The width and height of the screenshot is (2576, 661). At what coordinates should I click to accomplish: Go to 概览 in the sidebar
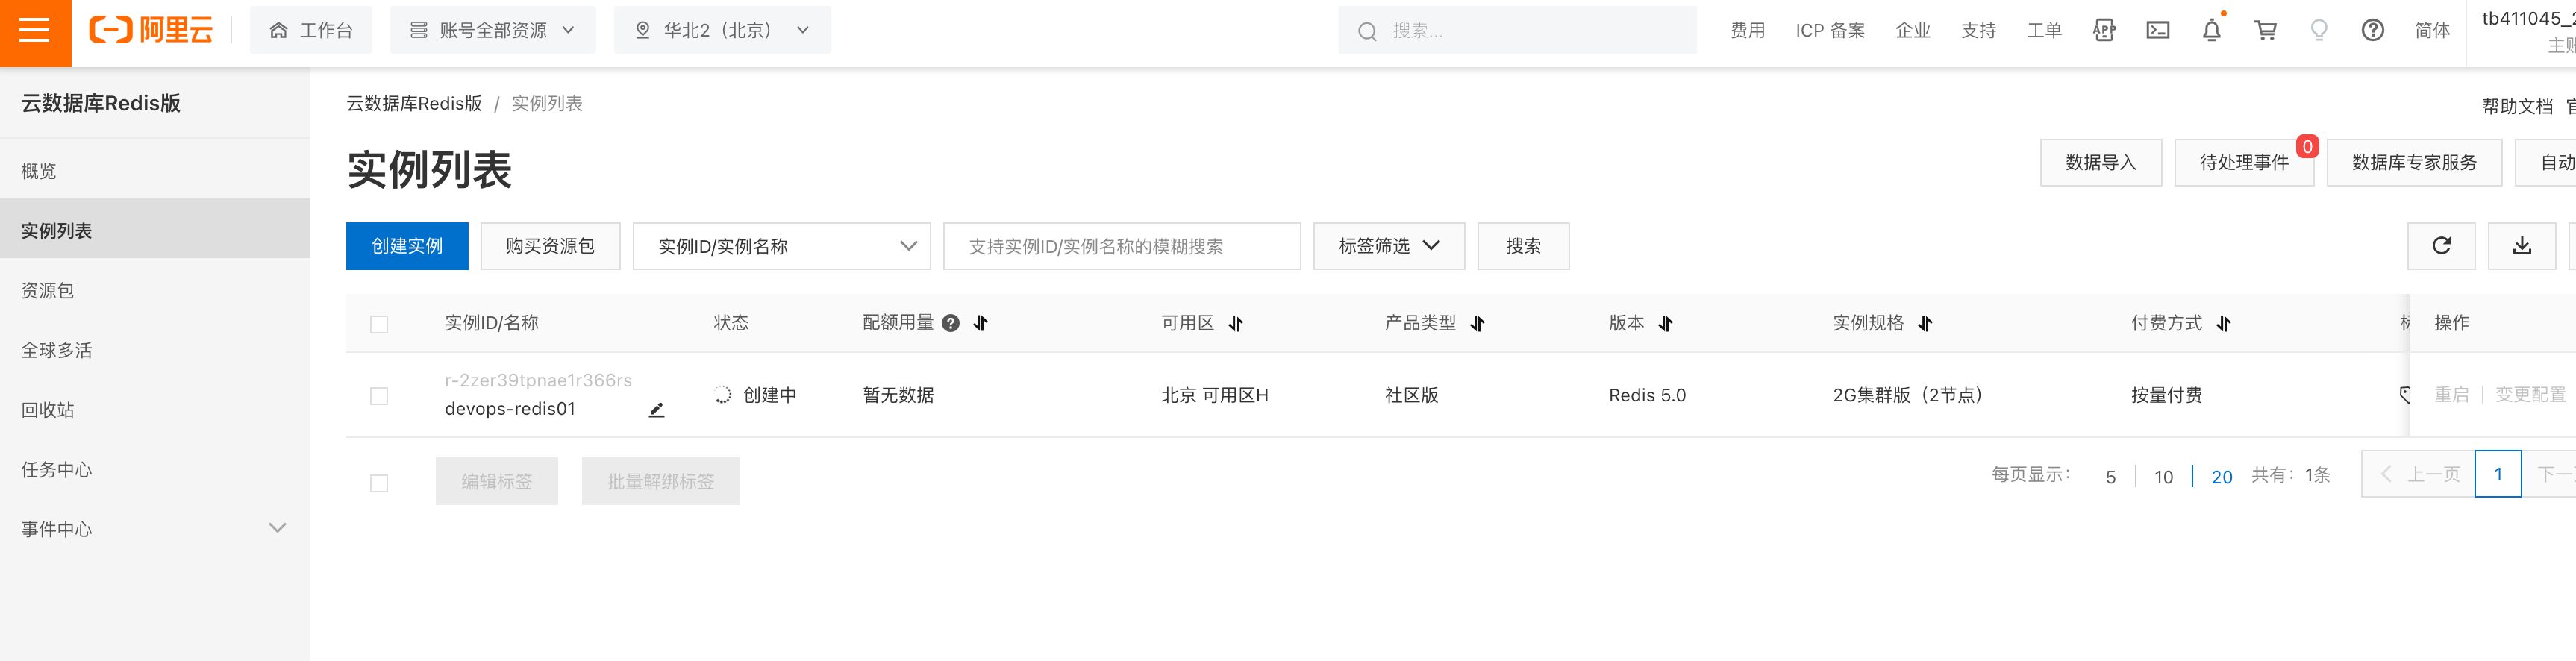[39, 171]
